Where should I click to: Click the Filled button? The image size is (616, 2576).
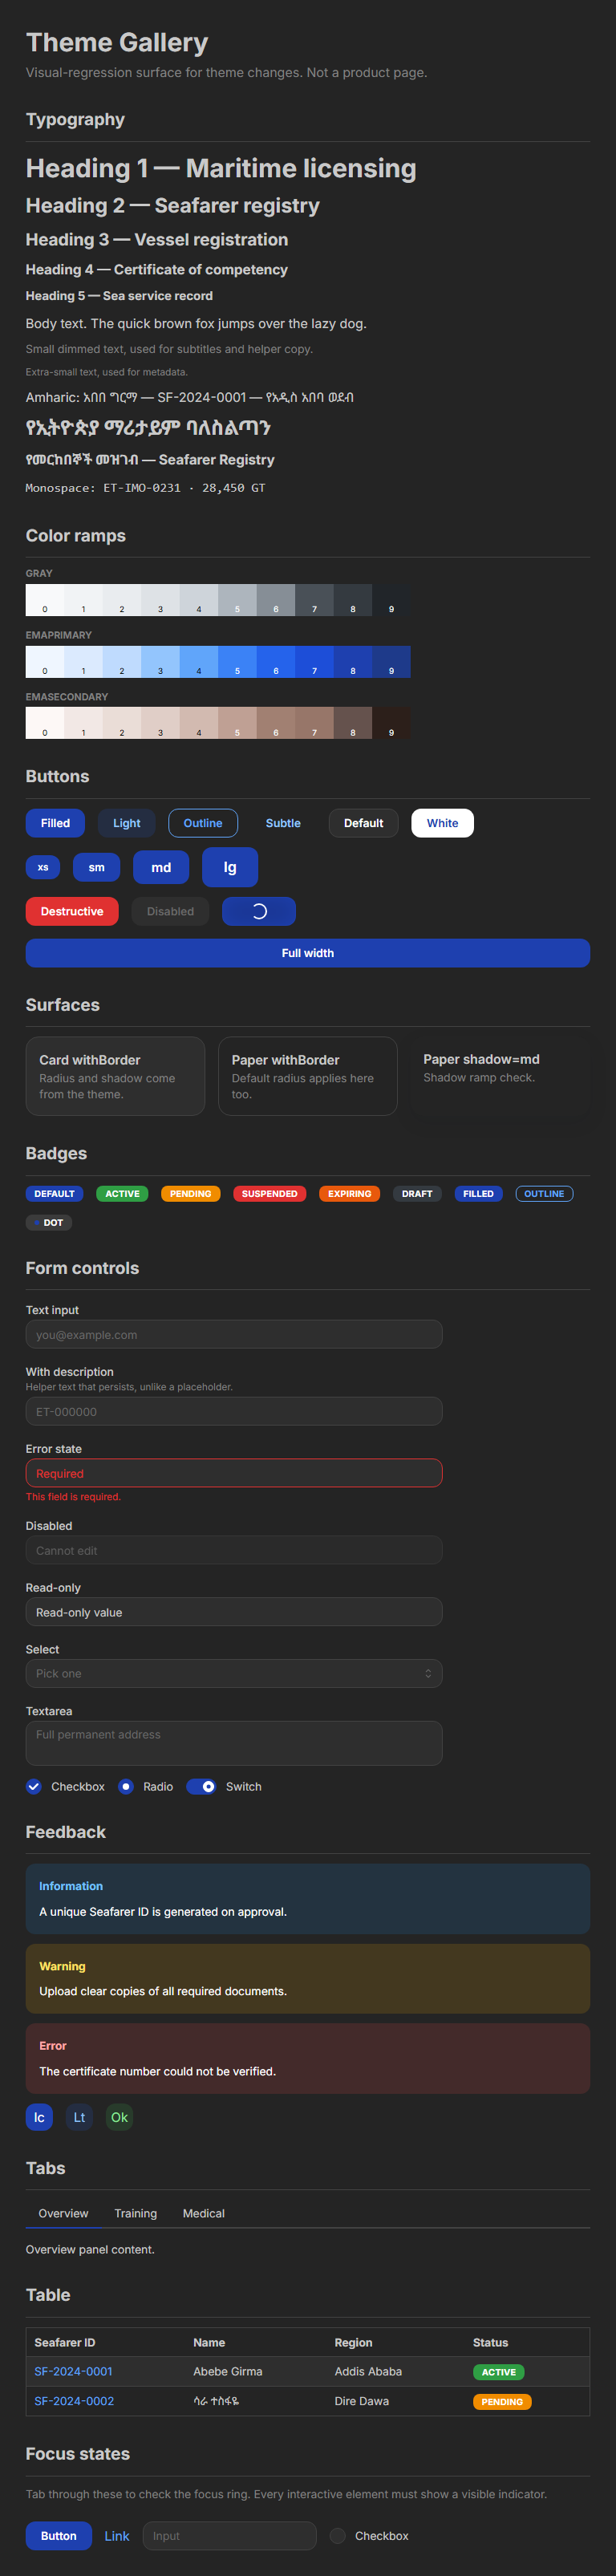point(55,823)
